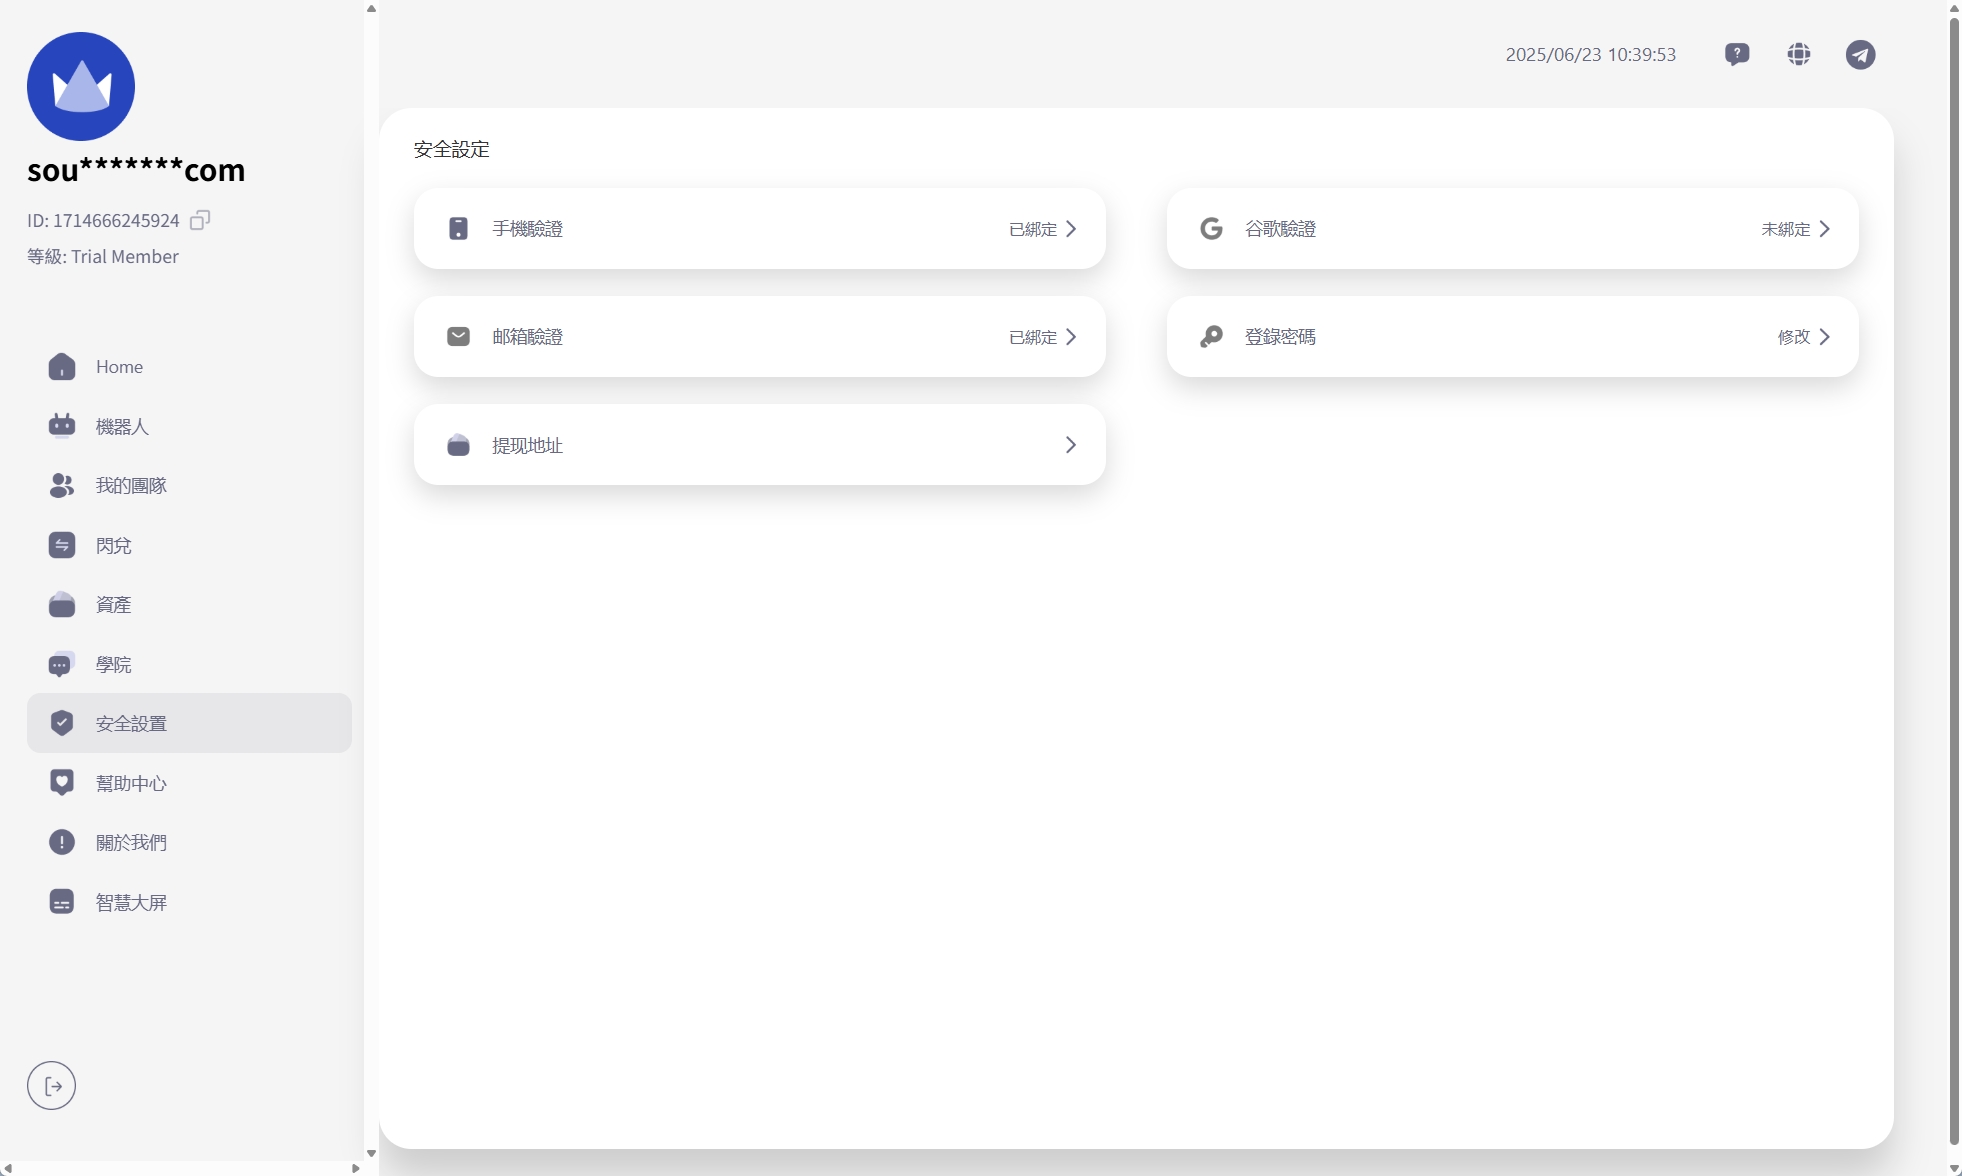Click the logout icon at the sidebar bottom

click(52, 1086)
